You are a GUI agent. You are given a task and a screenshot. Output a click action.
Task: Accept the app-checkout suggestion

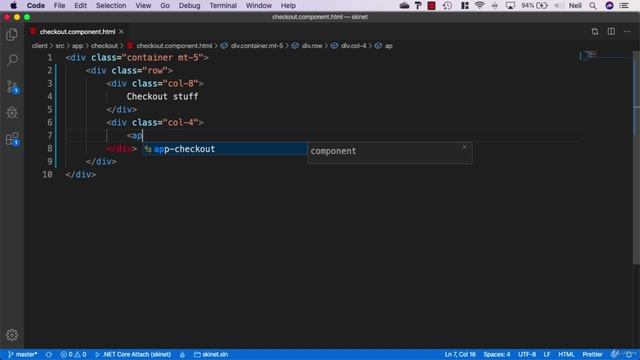coord(224,149)
